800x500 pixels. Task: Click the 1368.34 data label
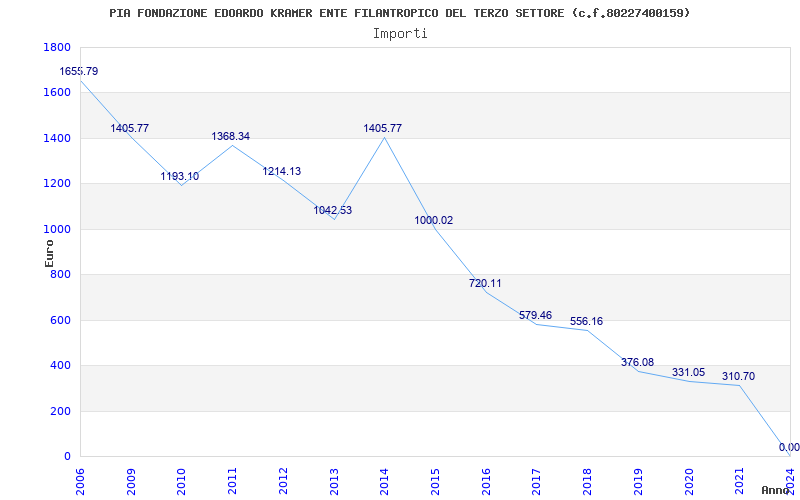[231, 137]
